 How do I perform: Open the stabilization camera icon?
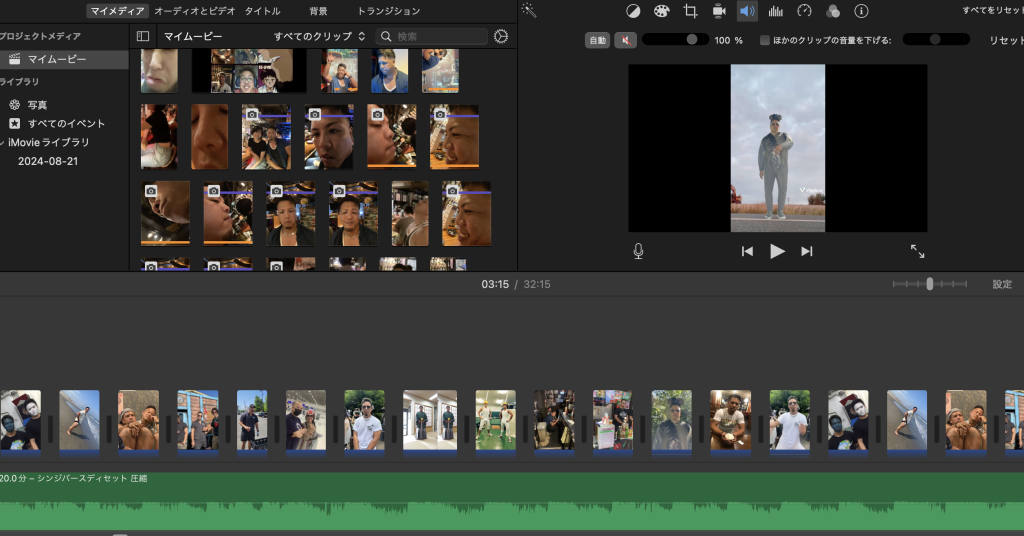click(x=719, y=11)
